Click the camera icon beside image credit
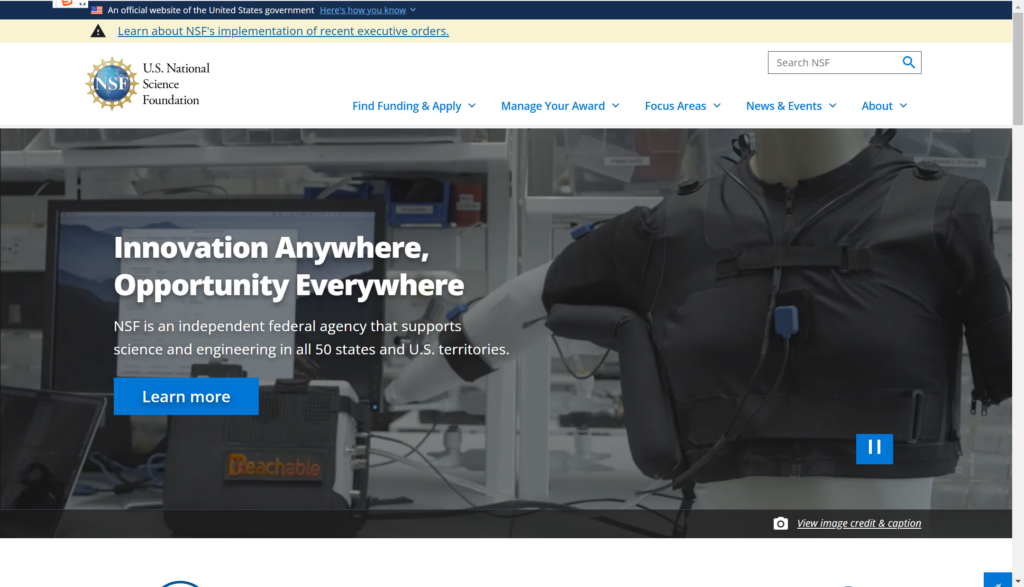 (x=780, y=524)
